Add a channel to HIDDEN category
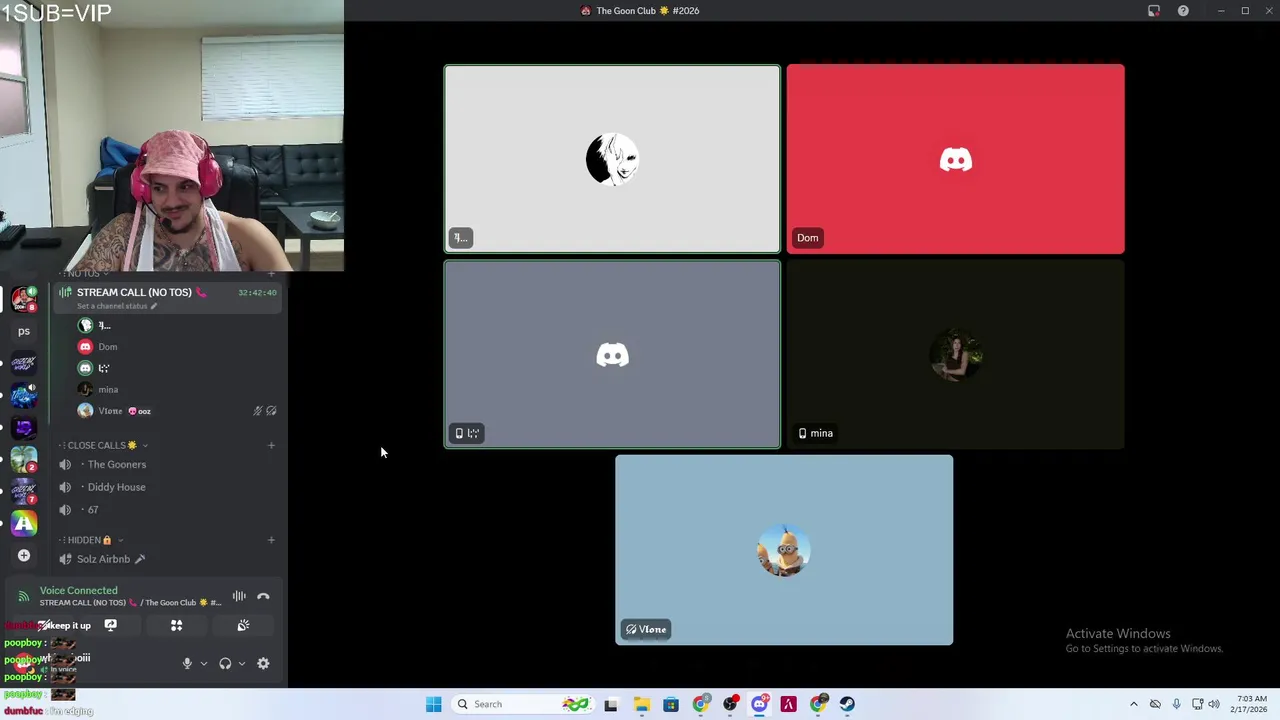 (x=271, y=540)
